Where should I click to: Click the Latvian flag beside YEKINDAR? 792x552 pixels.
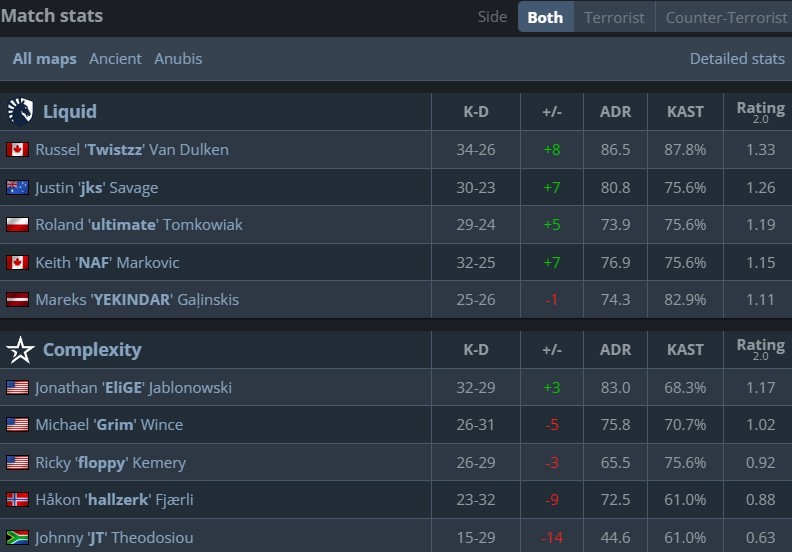point(17,300)
